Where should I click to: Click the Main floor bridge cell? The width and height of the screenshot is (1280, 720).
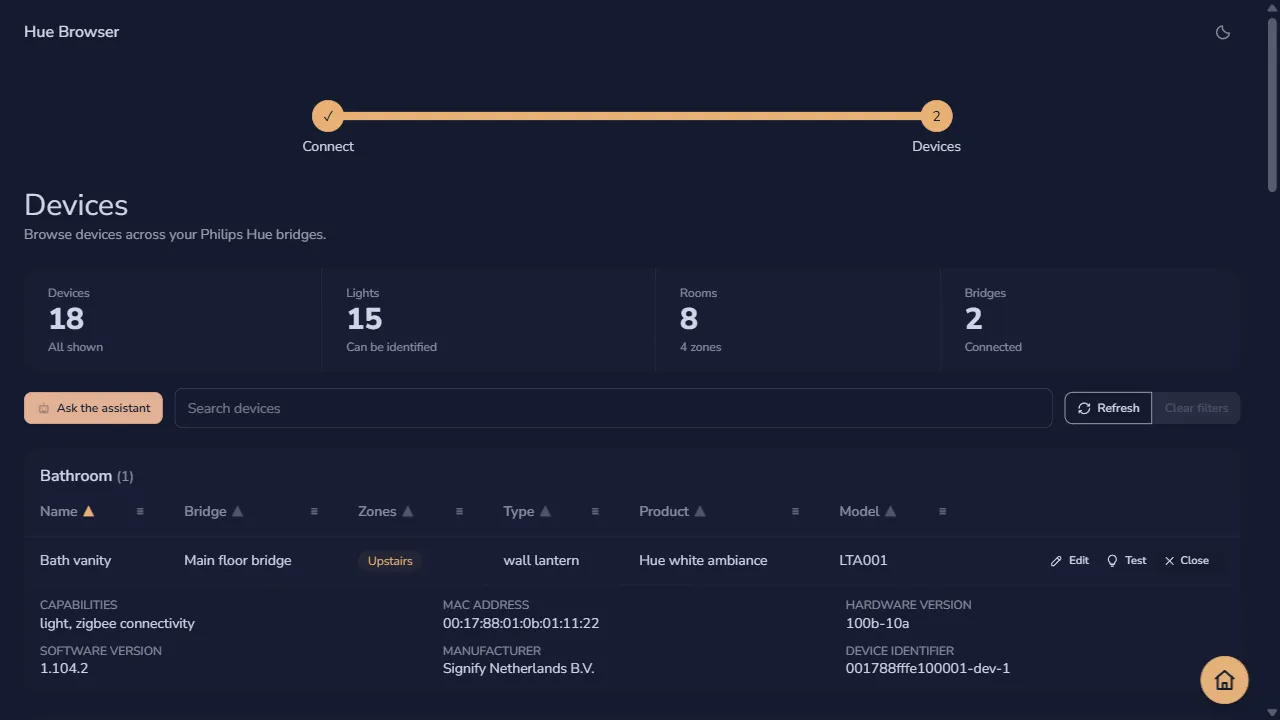point(238,560)
